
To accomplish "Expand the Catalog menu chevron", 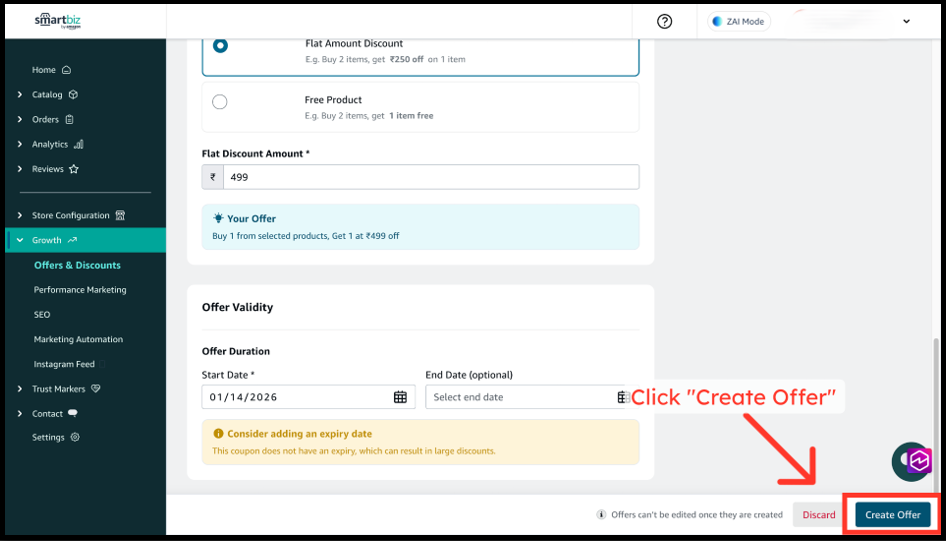I will coord(20,95).
